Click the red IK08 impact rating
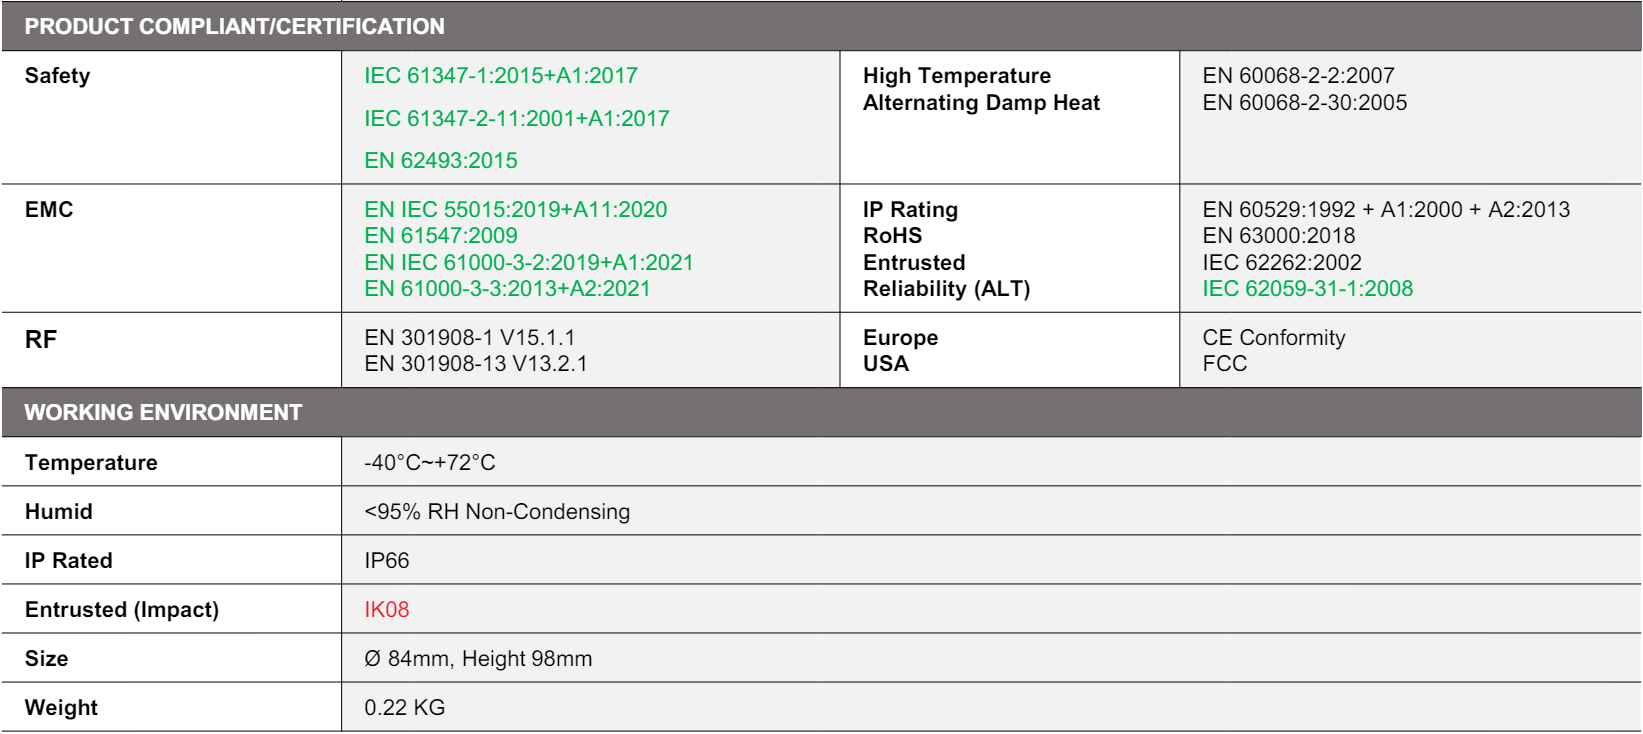The height and width of the screenshot is (734, 1643). click(386, 610)
